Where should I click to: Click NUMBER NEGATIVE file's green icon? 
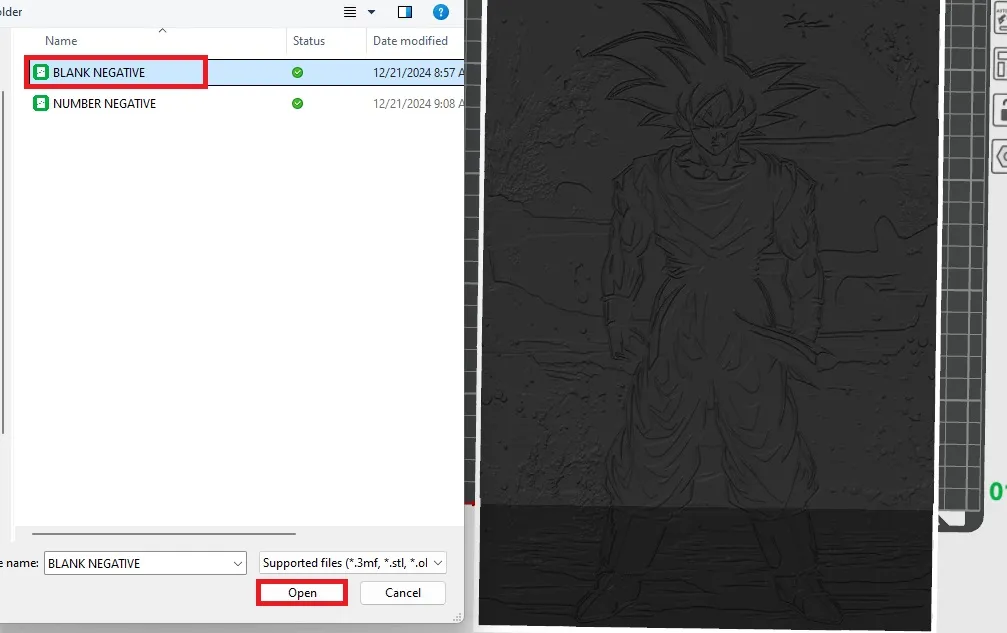[x=40, y=103]
